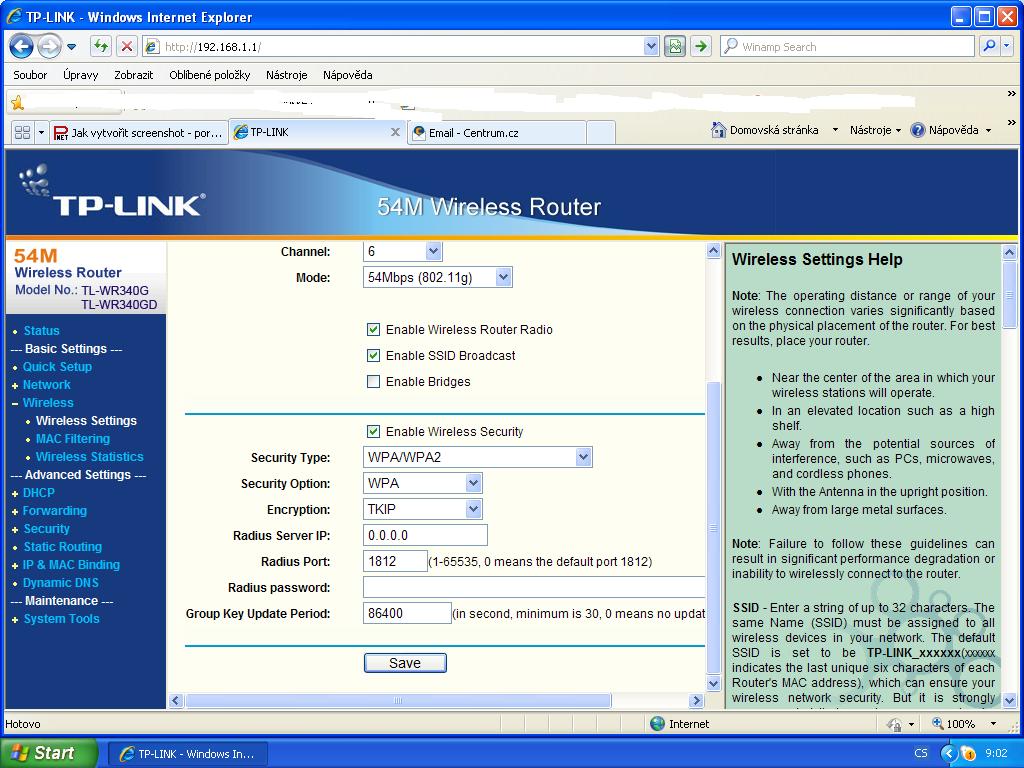Open MAC Filtering page
The width and height of the screenshot is (1024, 768).
click(x=72, y=439)
